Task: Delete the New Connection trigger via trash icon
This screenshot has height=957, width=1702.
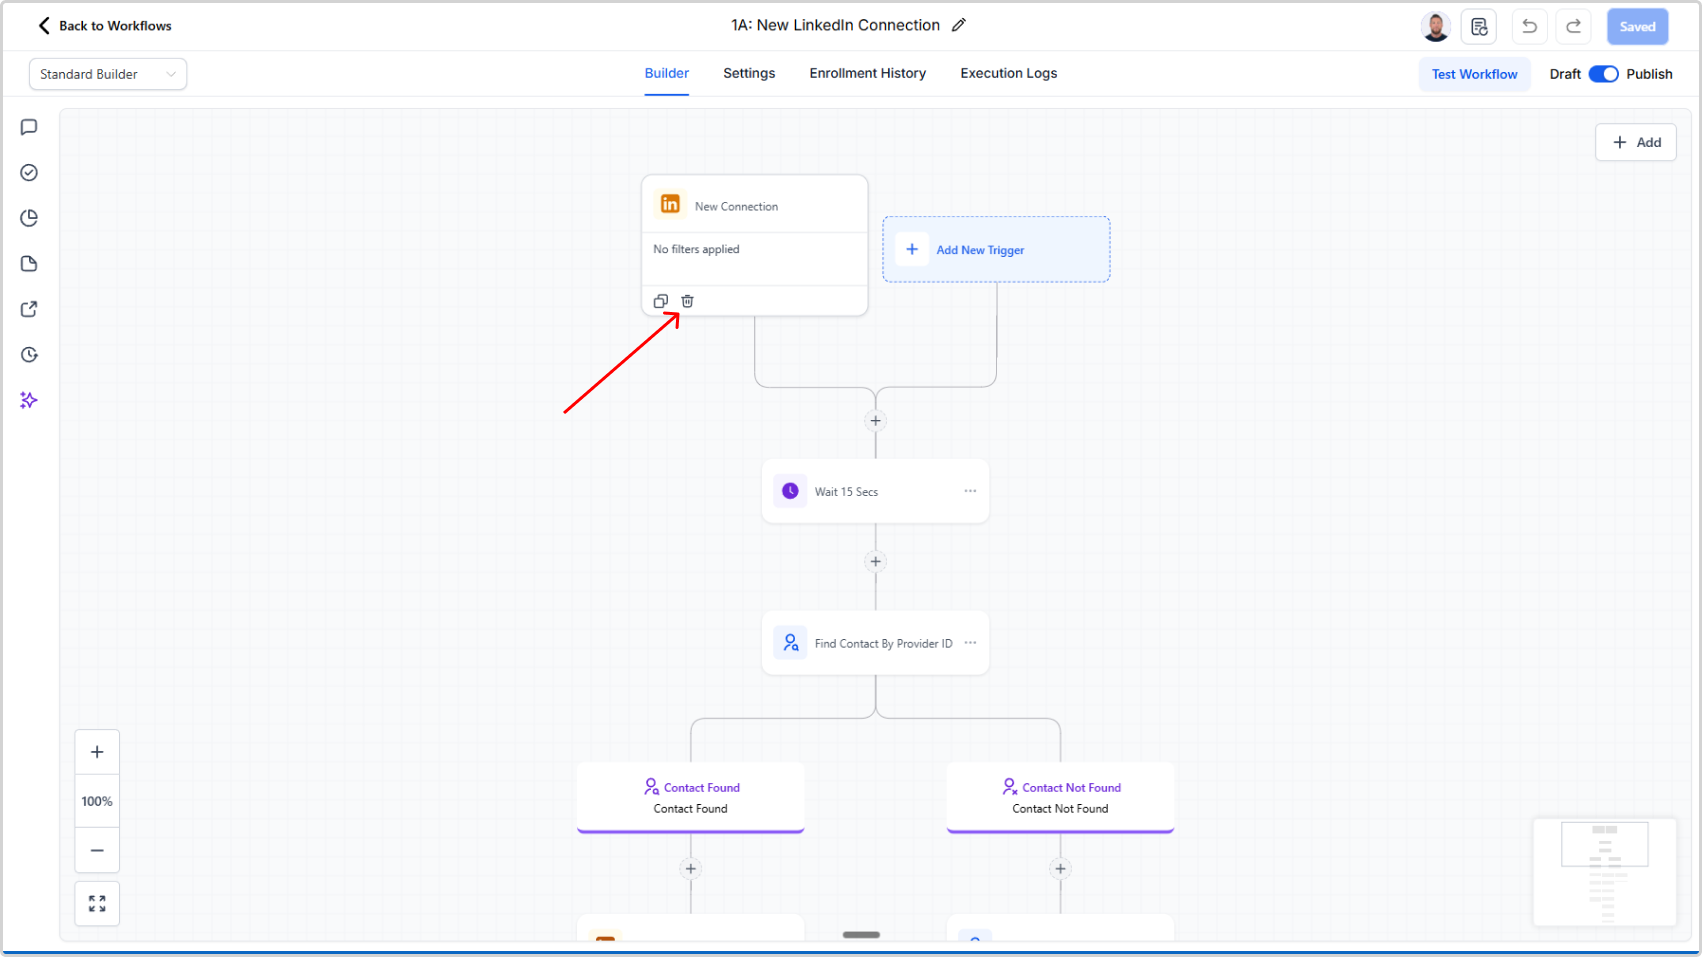Action: (687, 301)
